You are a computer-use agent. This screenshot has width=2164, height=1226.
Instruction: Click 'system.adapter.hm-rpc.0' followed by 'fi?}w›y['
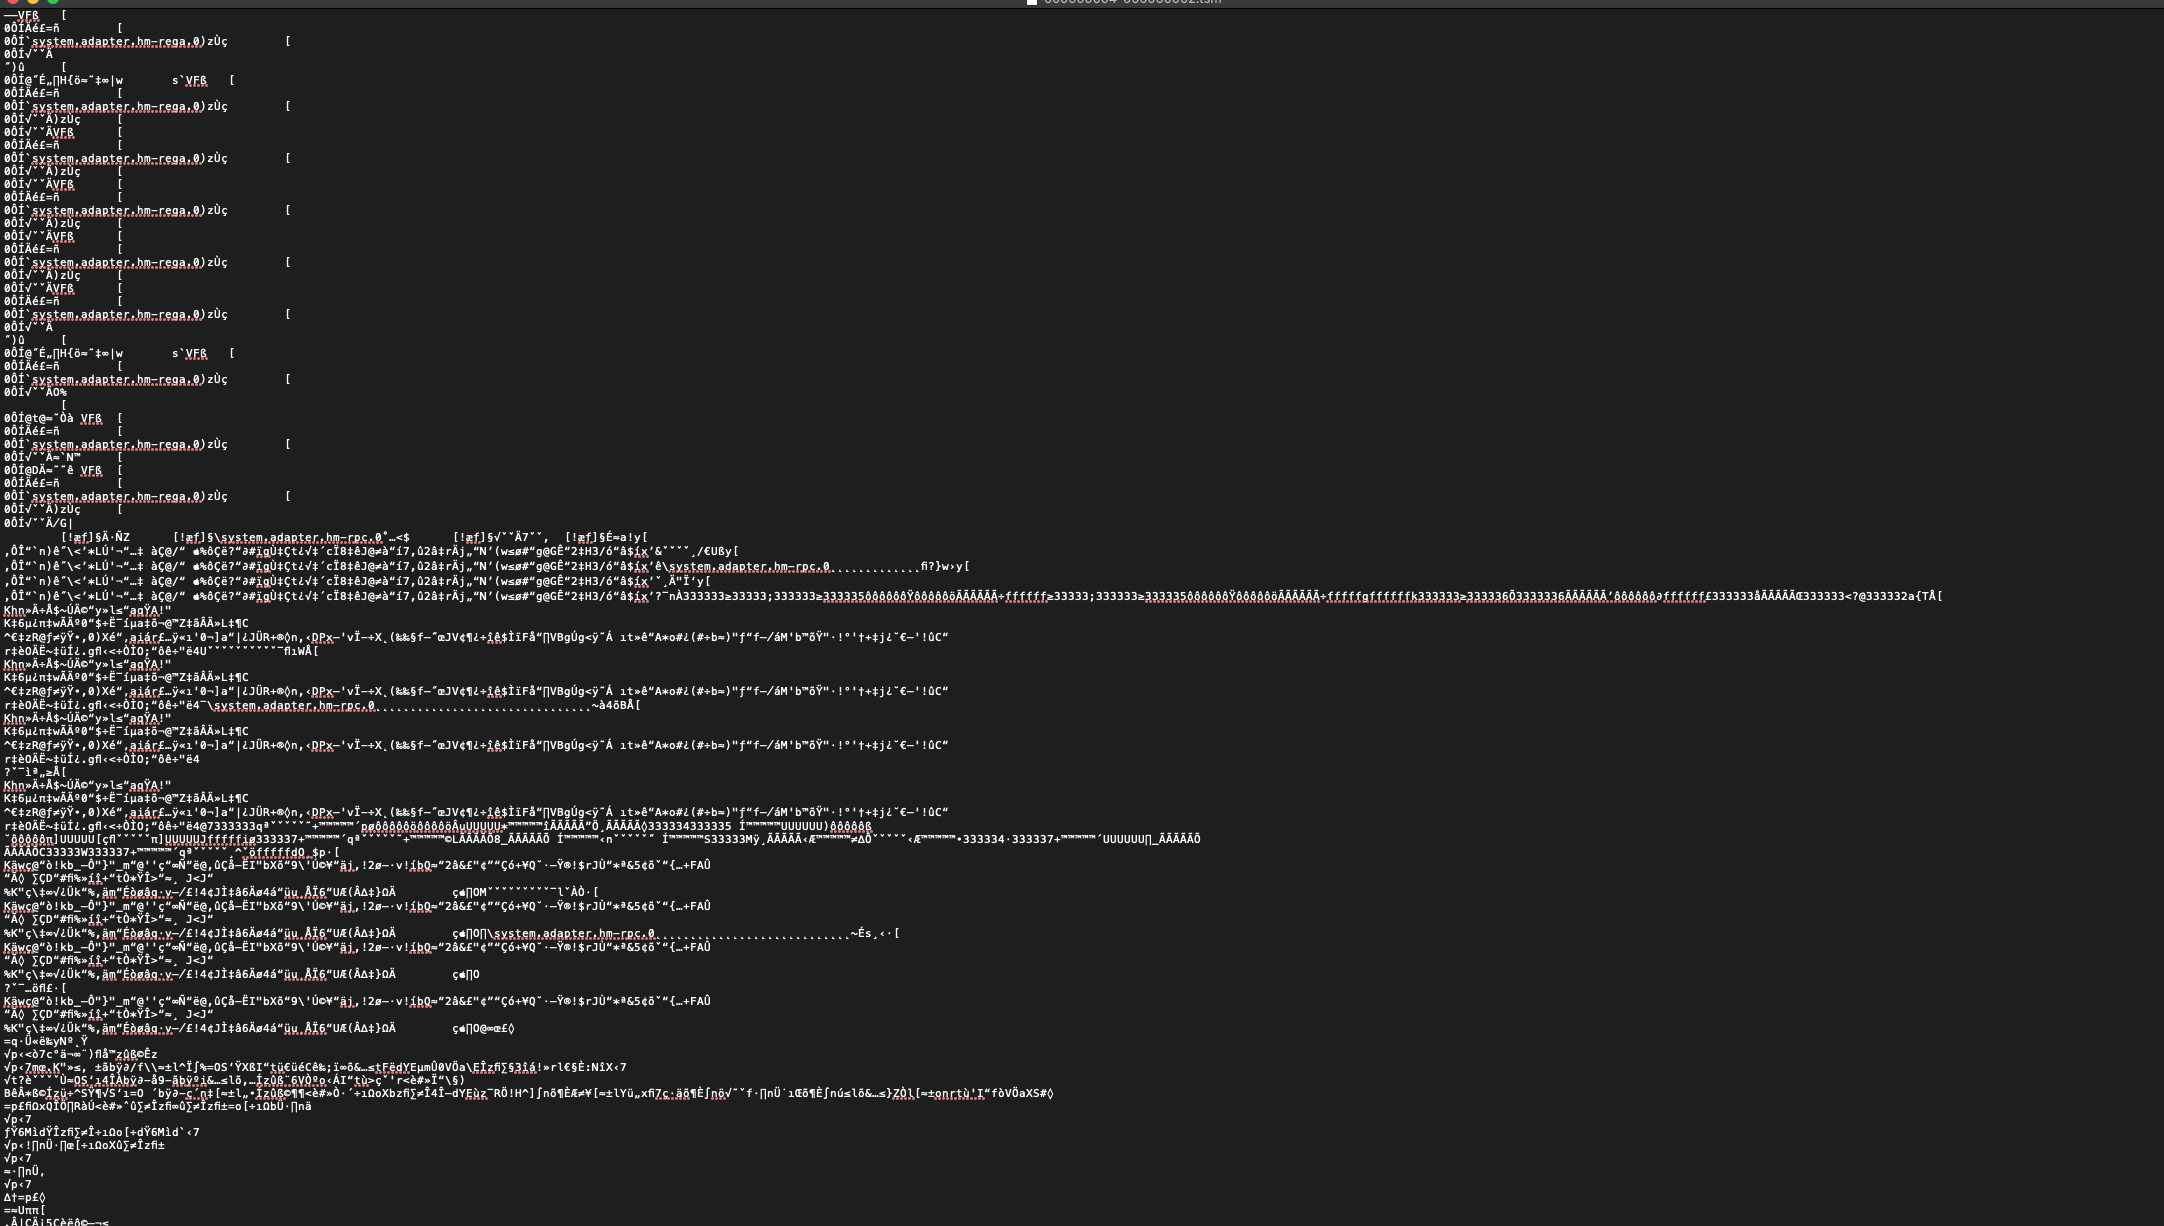(749, 566)
